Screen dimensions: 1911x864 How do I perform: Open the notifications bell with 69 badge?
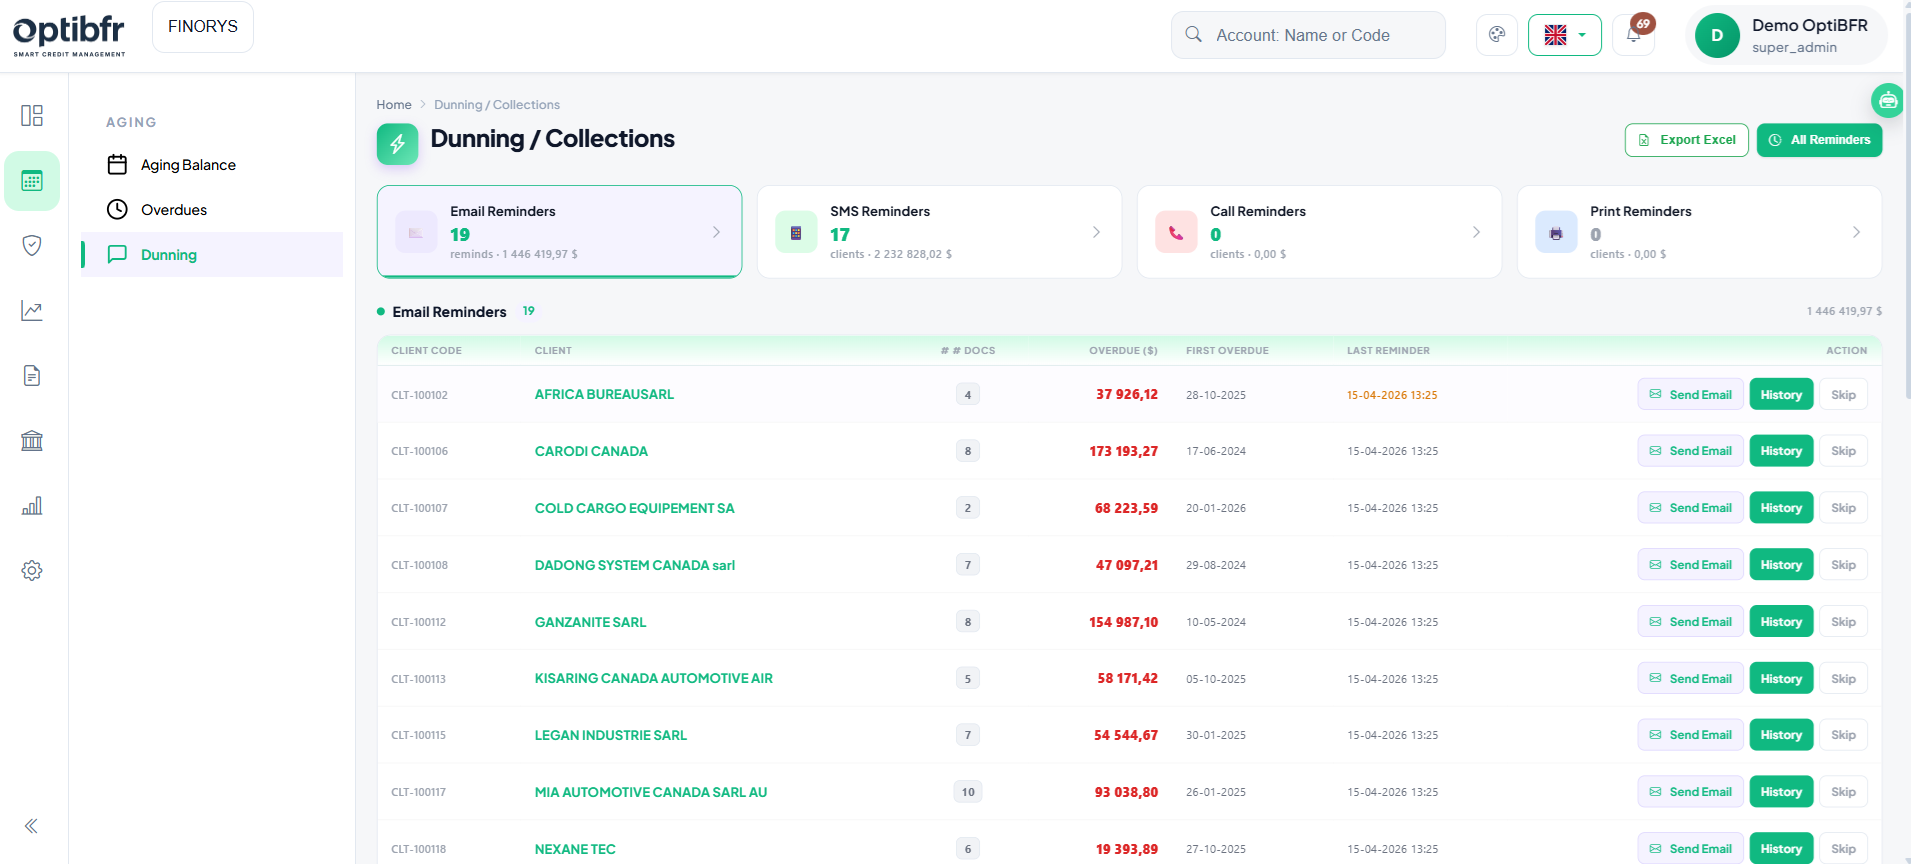1633,35
